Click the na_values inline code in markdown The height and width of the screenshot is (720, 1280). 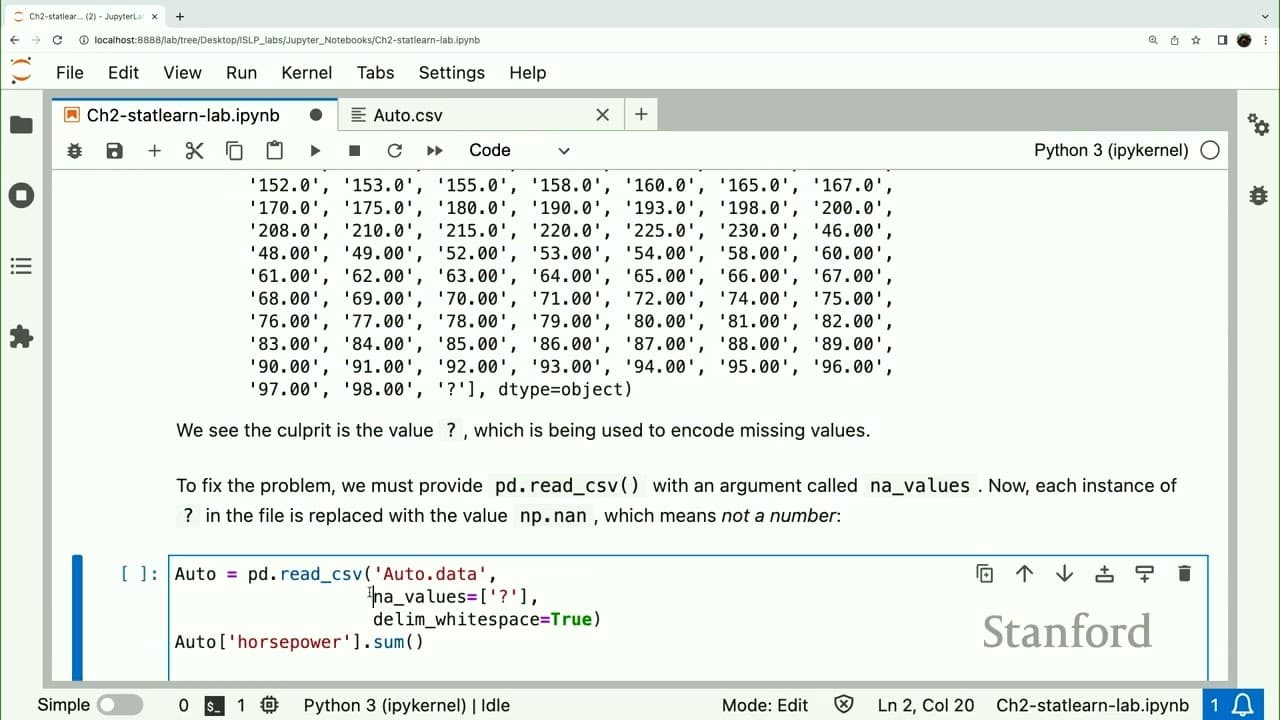click(920, 486)
